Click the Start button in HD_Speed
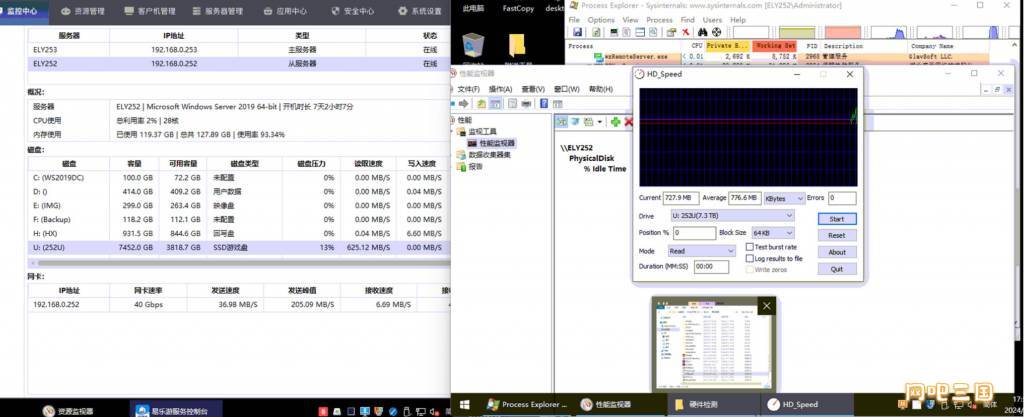 837,219
